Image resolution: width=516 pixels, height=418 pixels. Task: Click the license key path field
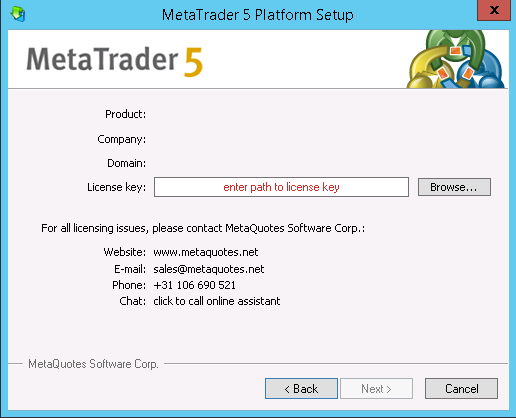pyautogui.click(x=281, y=187)
